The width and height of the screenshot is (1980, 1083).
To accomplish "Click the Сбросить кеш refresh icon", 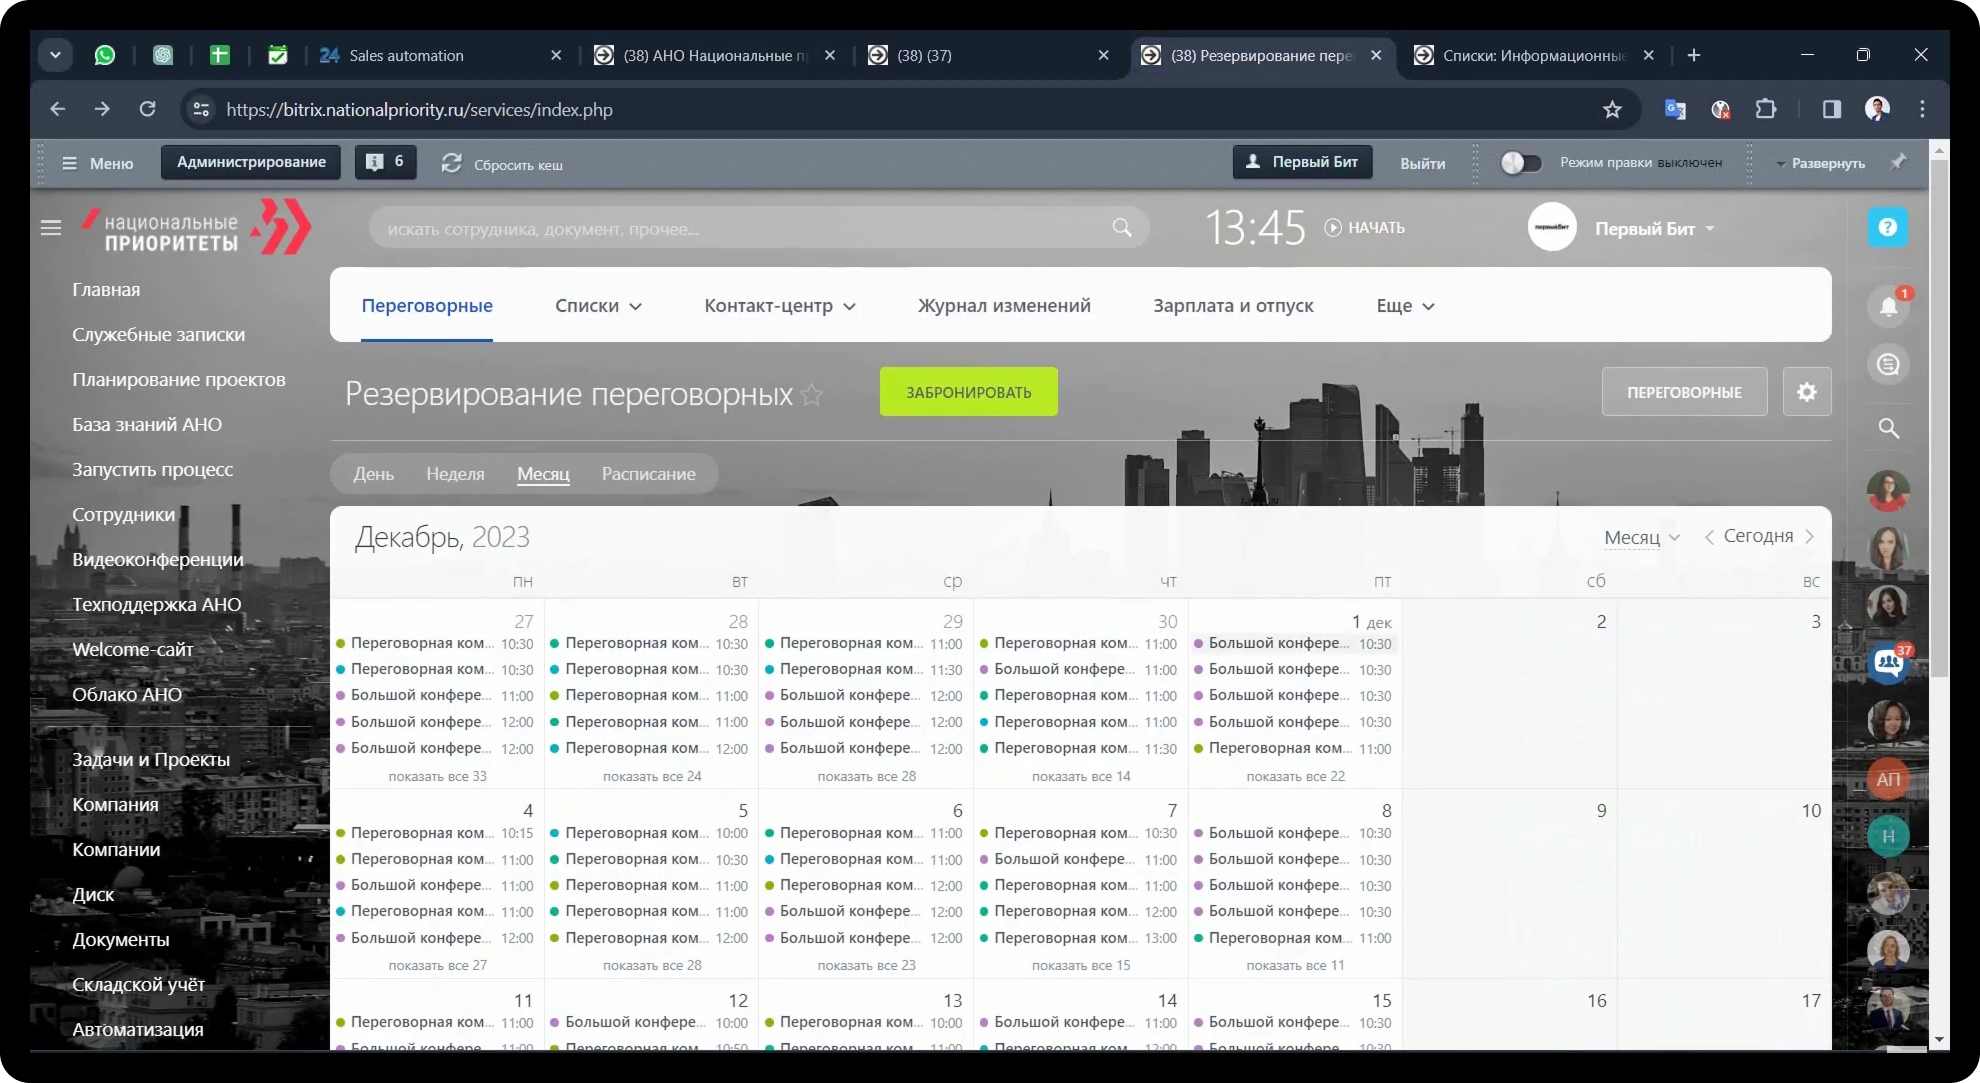I will point(452,163).
